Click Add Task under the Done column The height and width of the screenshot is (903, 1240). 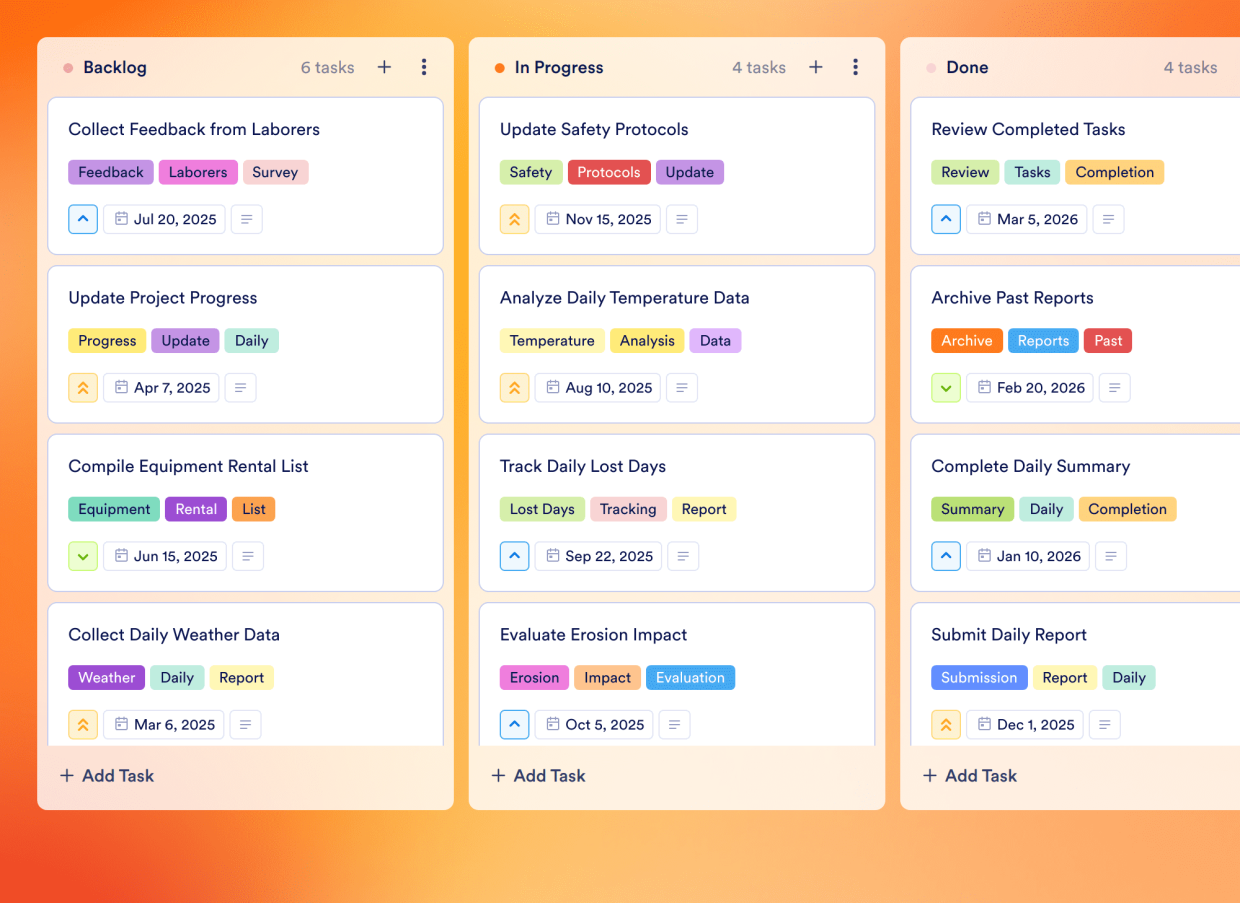tap(969, 775)
